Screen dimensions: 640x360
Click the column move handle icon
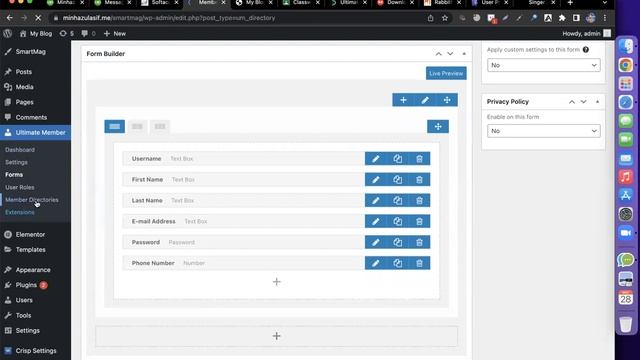click(438, 127)
